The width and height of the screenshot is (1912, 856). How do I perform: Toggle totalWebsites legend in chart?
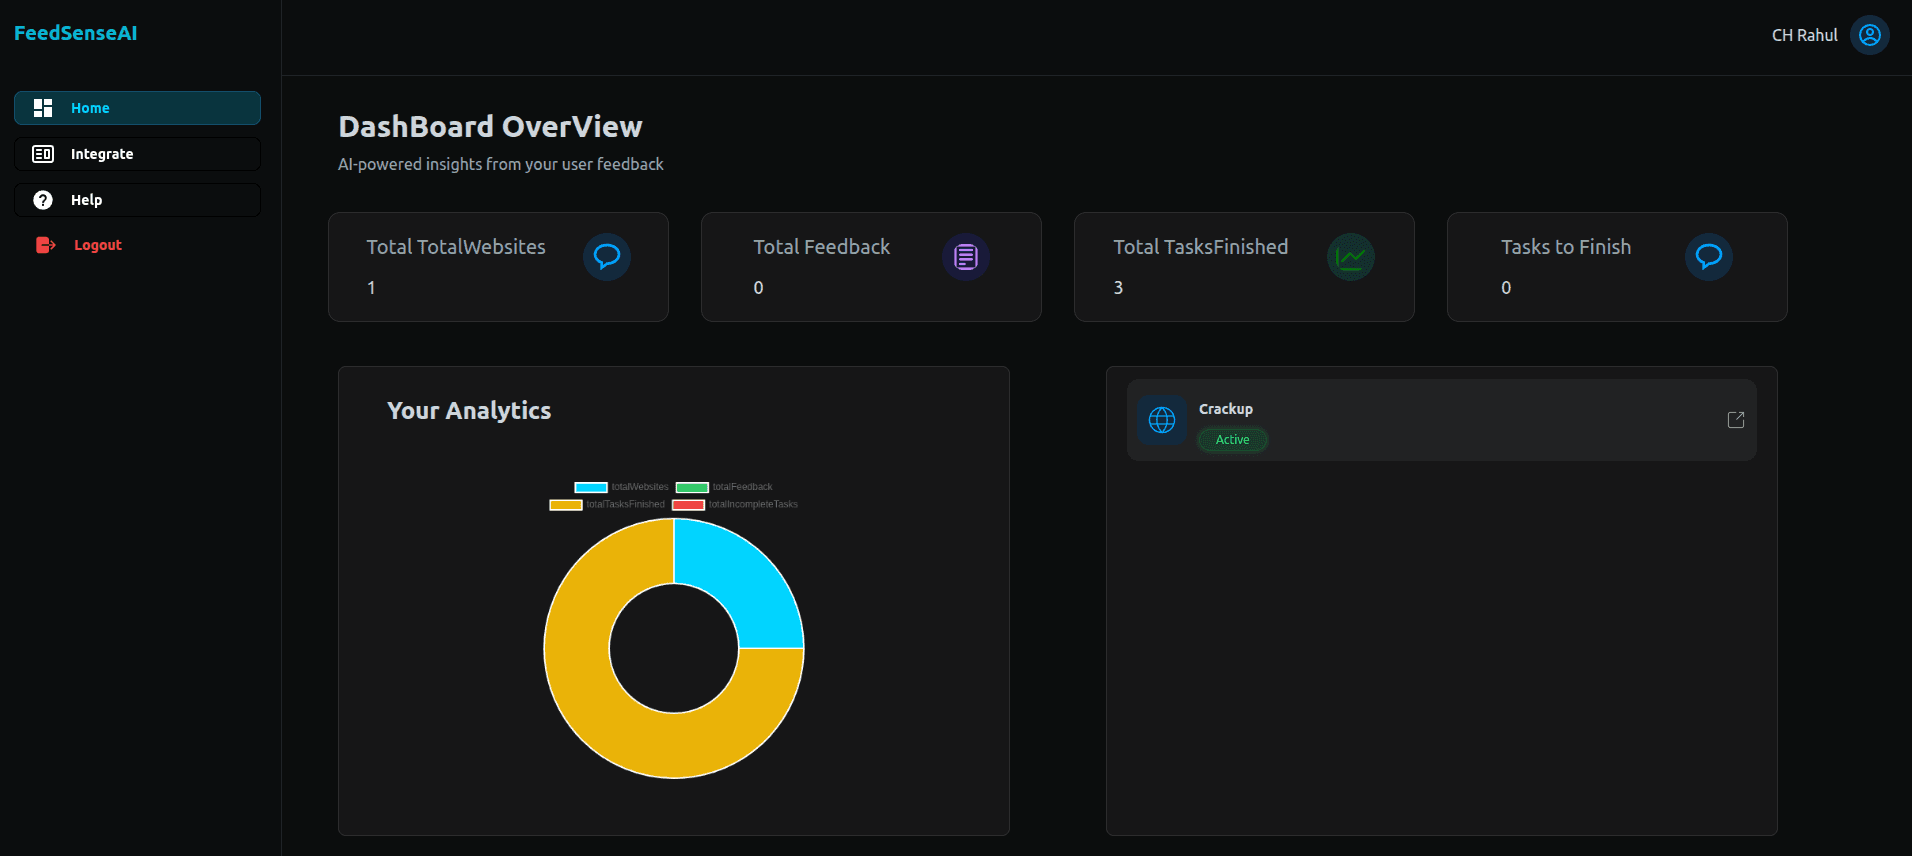(621, 487)
